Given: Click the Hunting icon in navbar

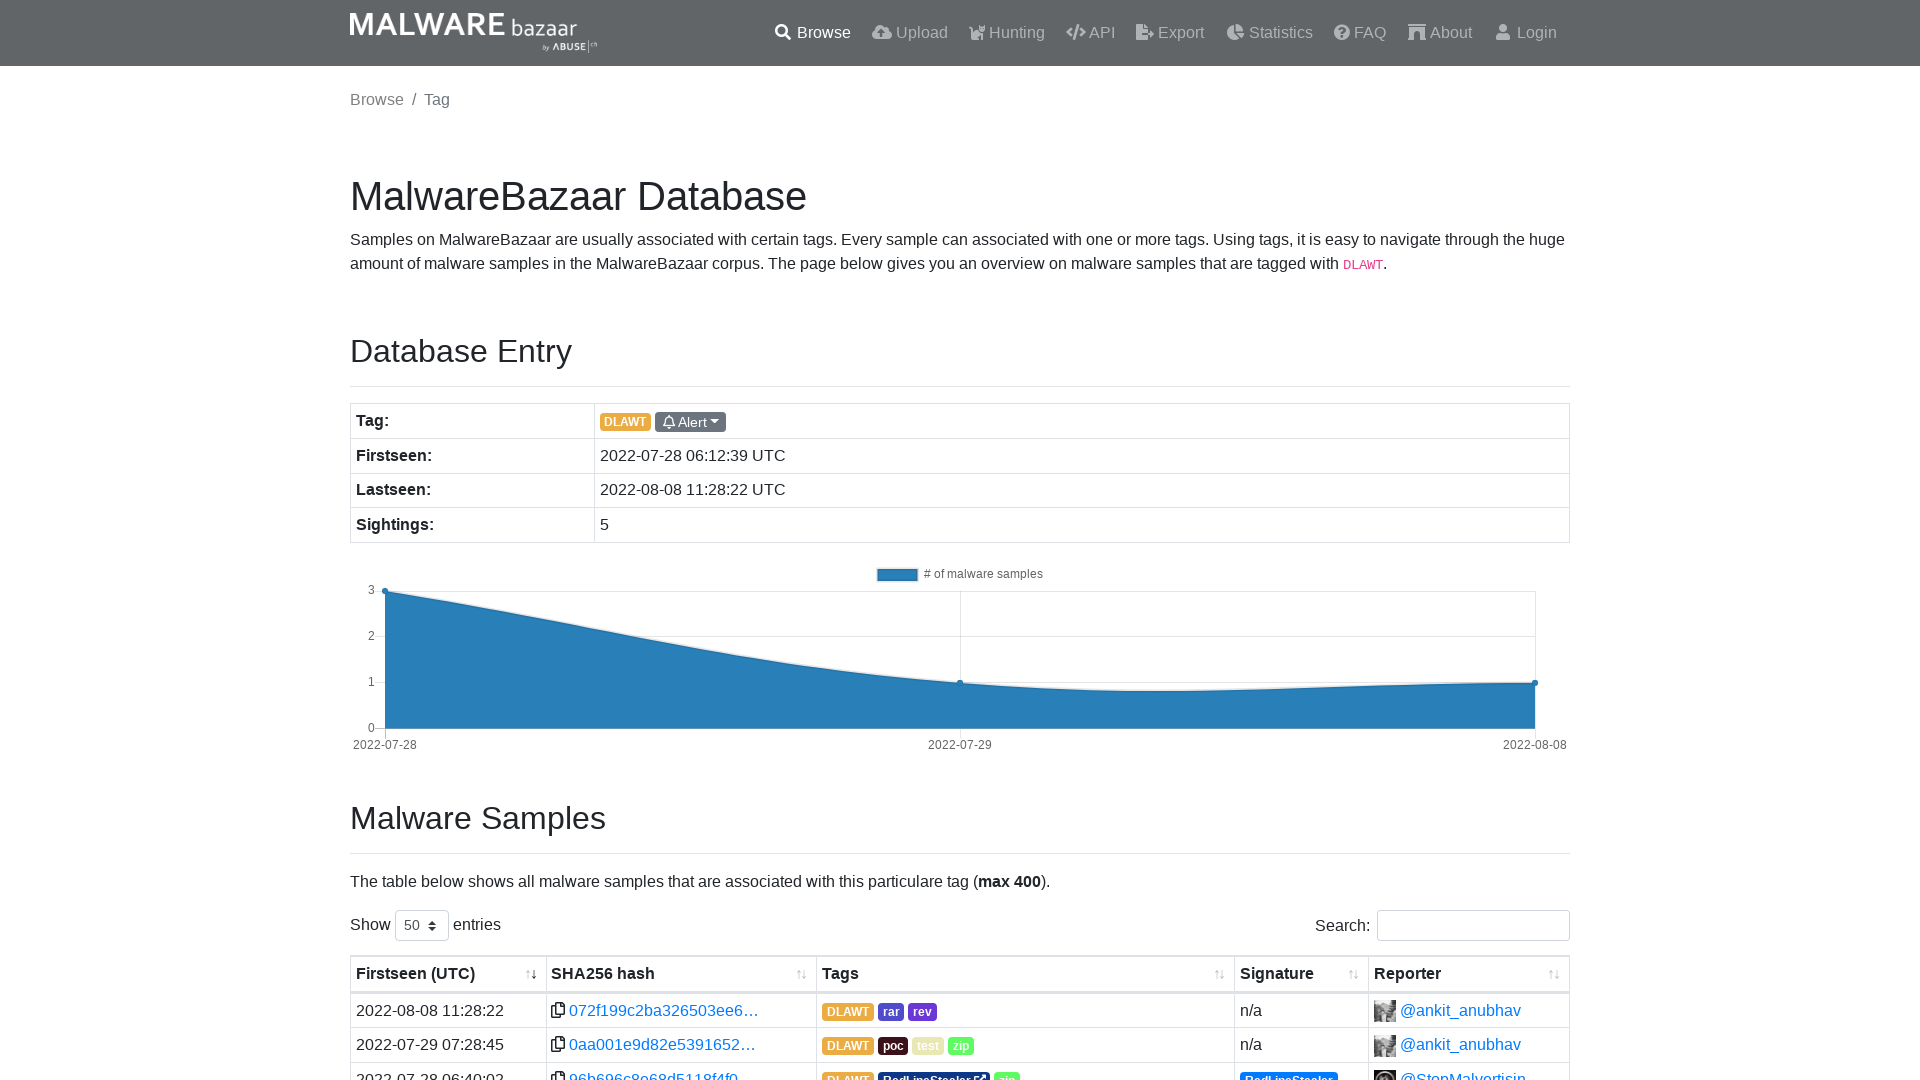Looking at the screenshot, I should (976, 32).
